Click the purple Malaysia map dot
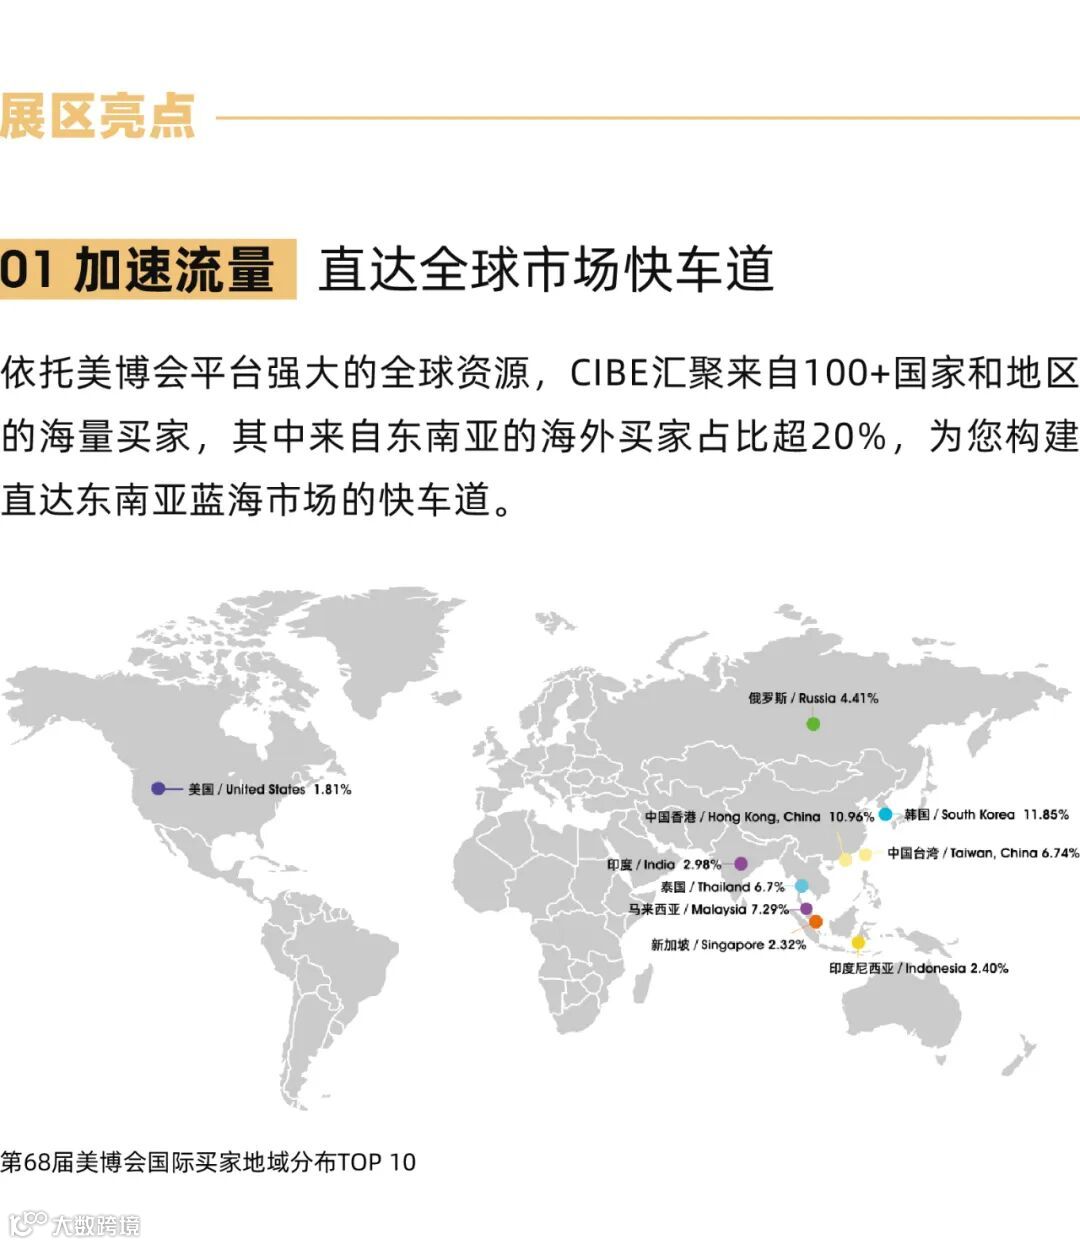Screen dimensions: 1080x1245 pos(806,909)
